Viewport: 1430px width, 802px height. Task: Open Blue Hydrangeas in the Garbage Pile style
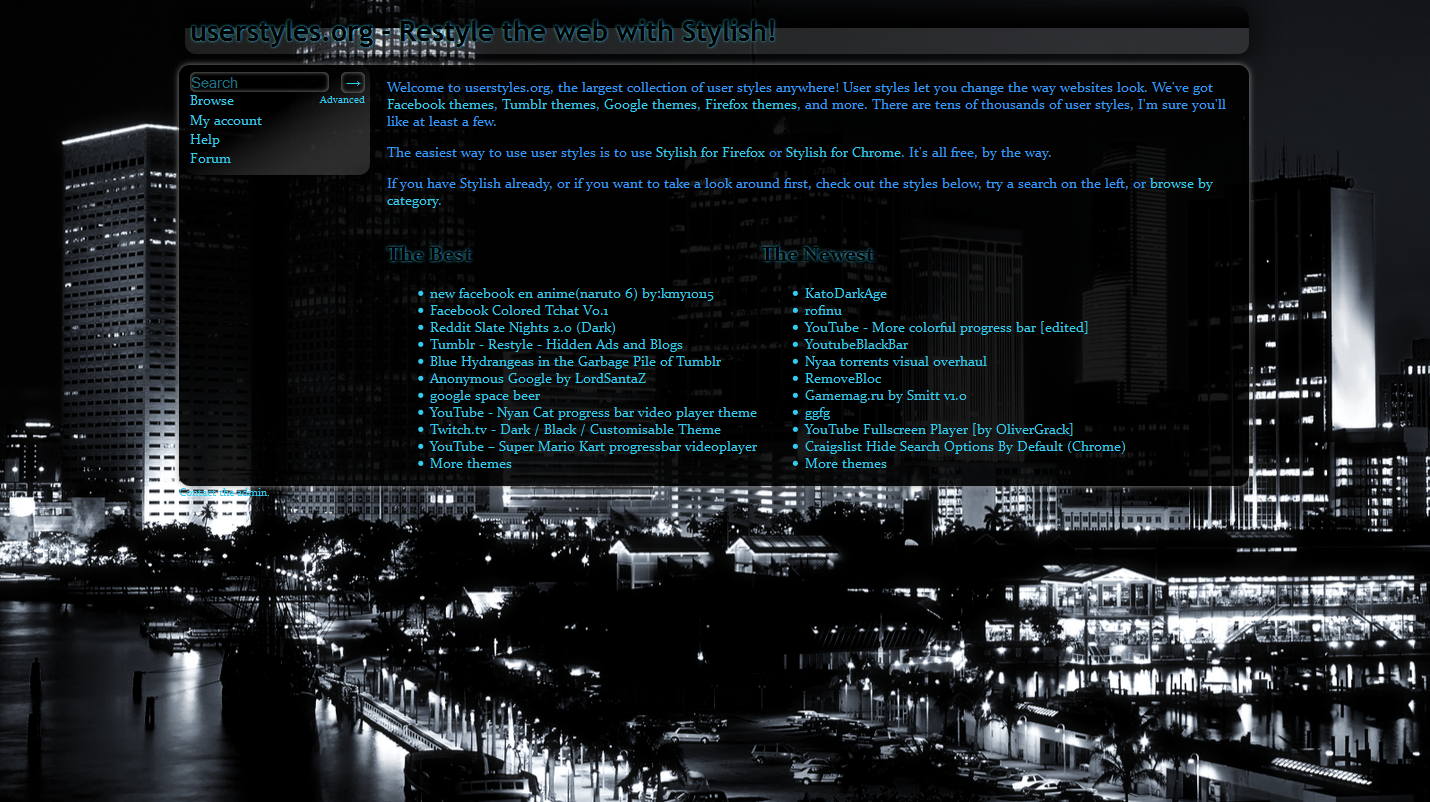[575, 362]
